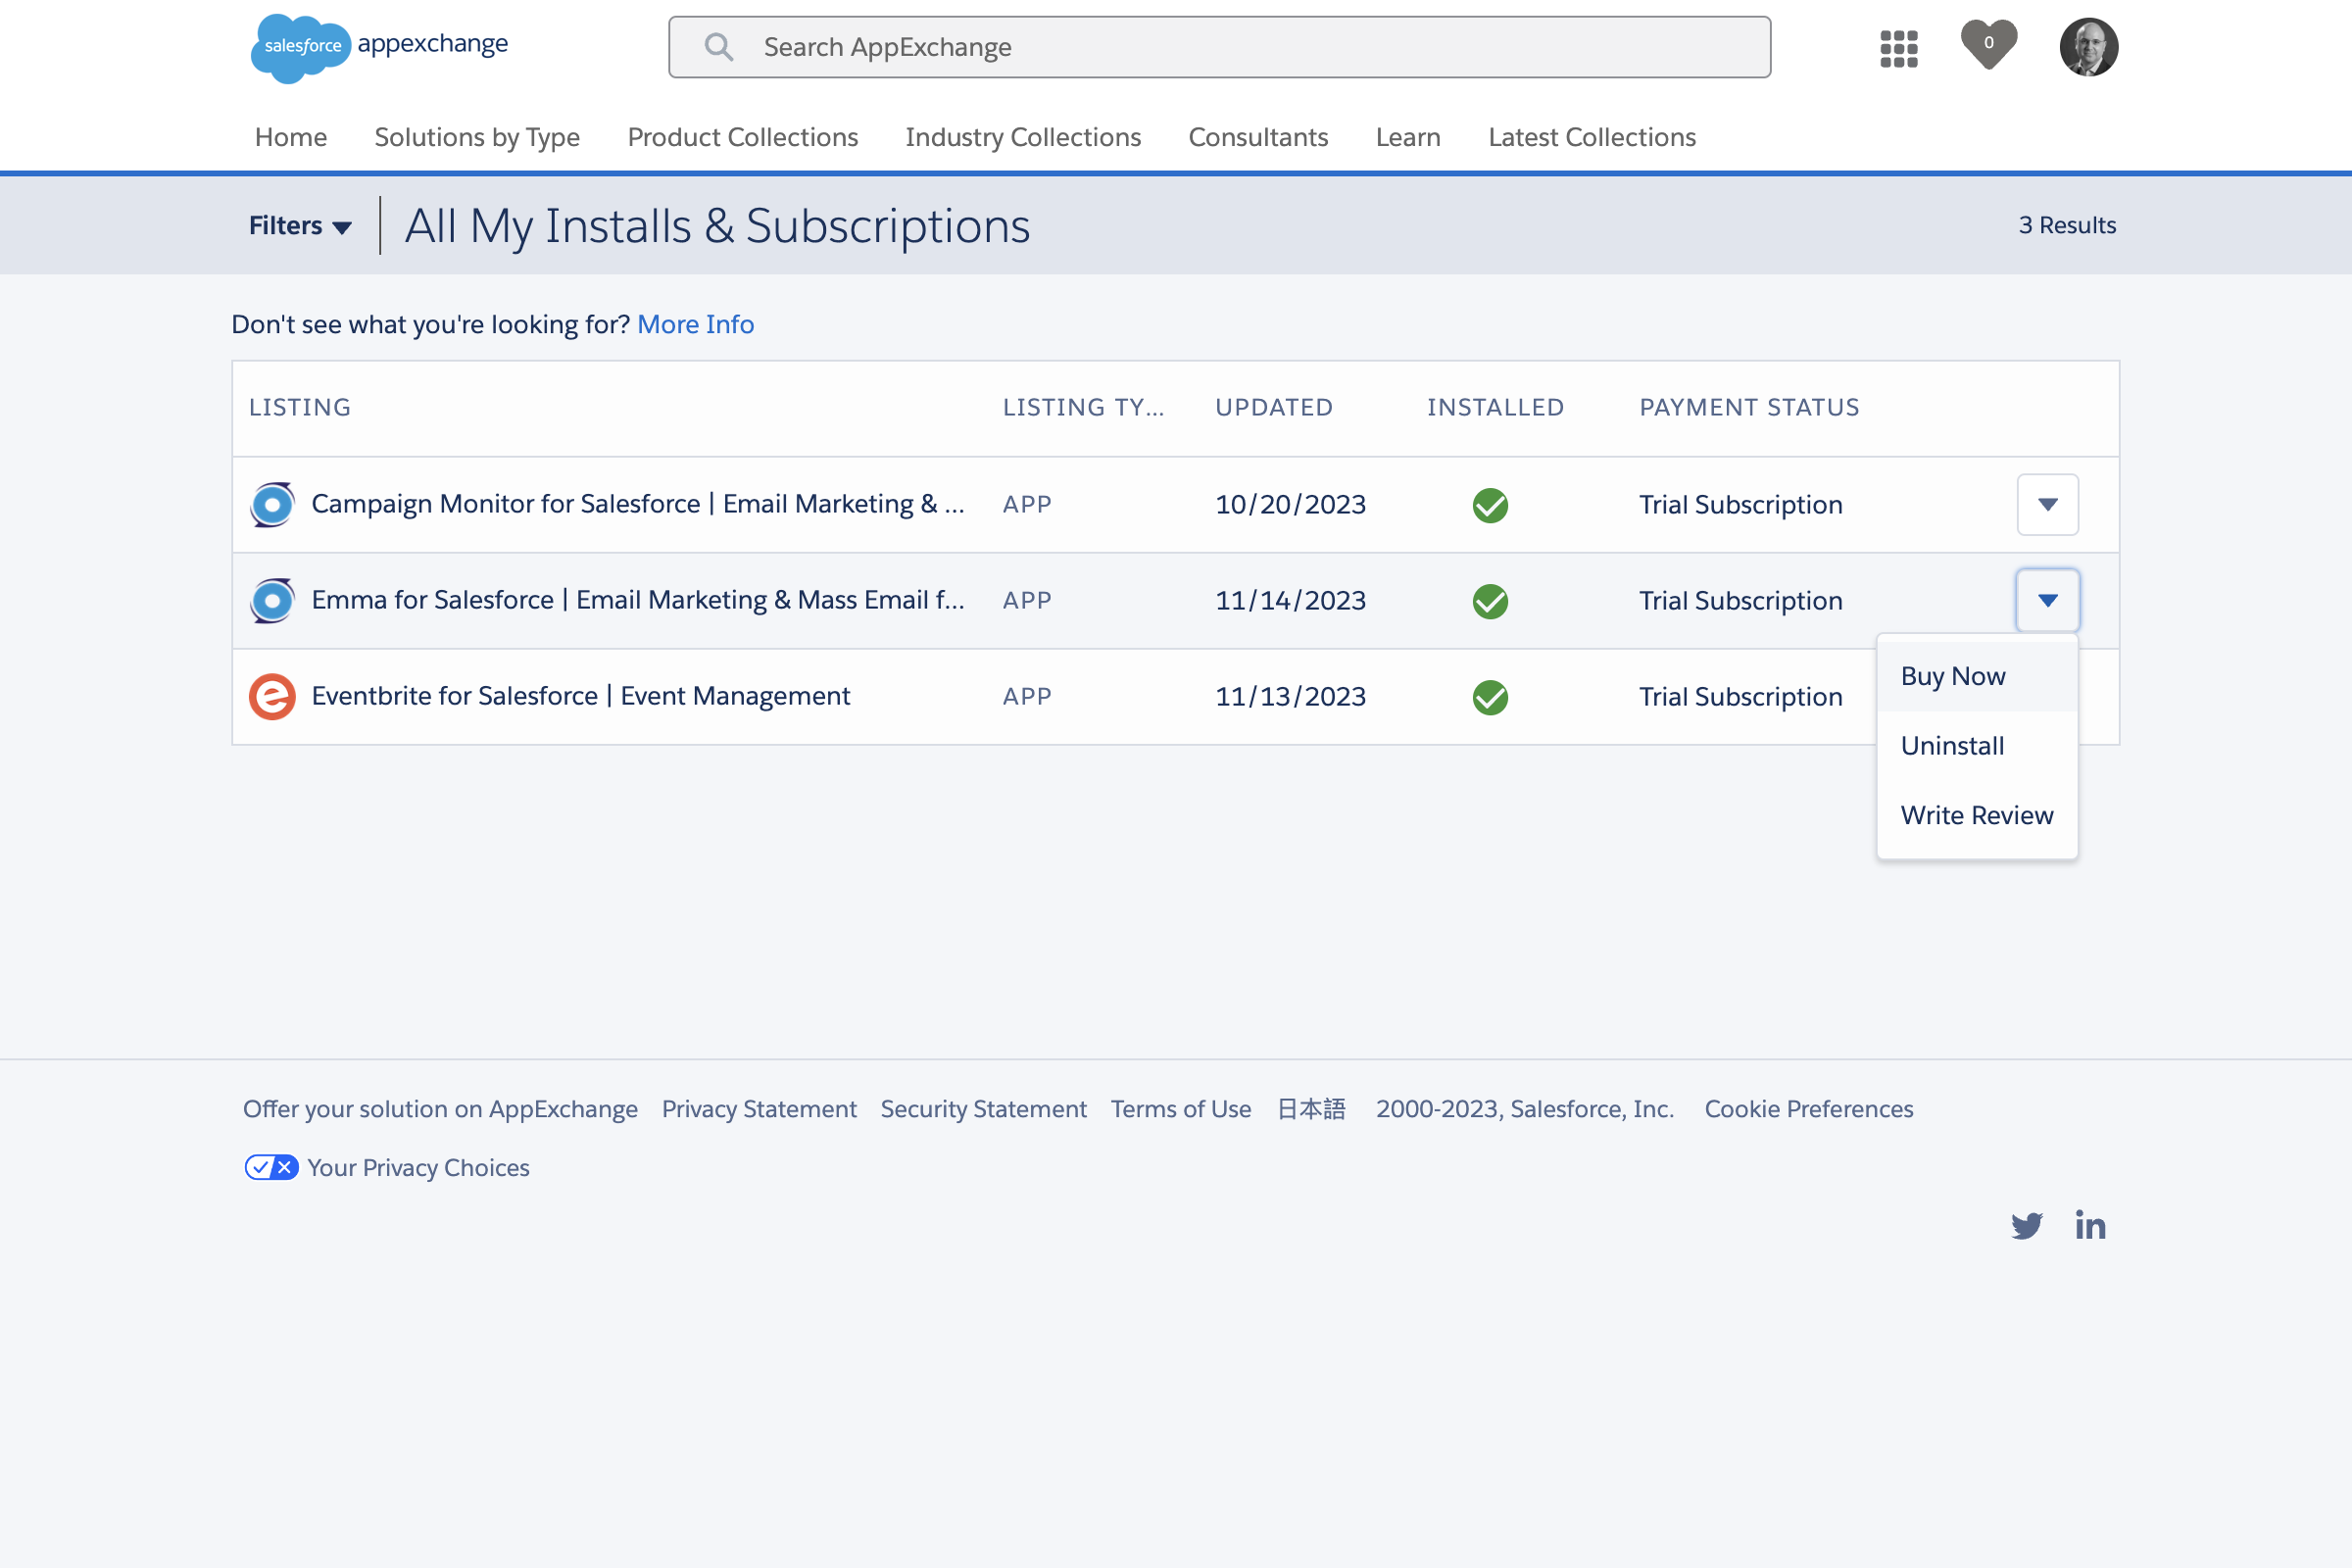Open the app launcher grid icon
The height and width of the screenshot is (1568, 2352).
(x=1898, y=48)
